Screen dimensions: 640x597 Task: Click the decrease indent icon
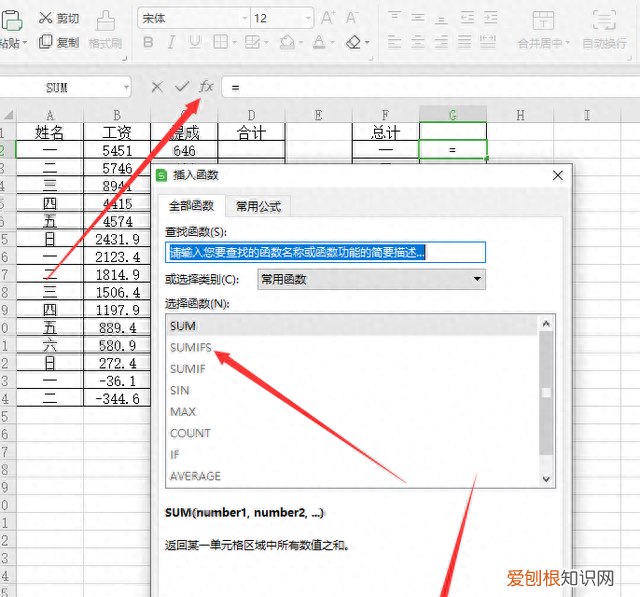pos(467,18)
